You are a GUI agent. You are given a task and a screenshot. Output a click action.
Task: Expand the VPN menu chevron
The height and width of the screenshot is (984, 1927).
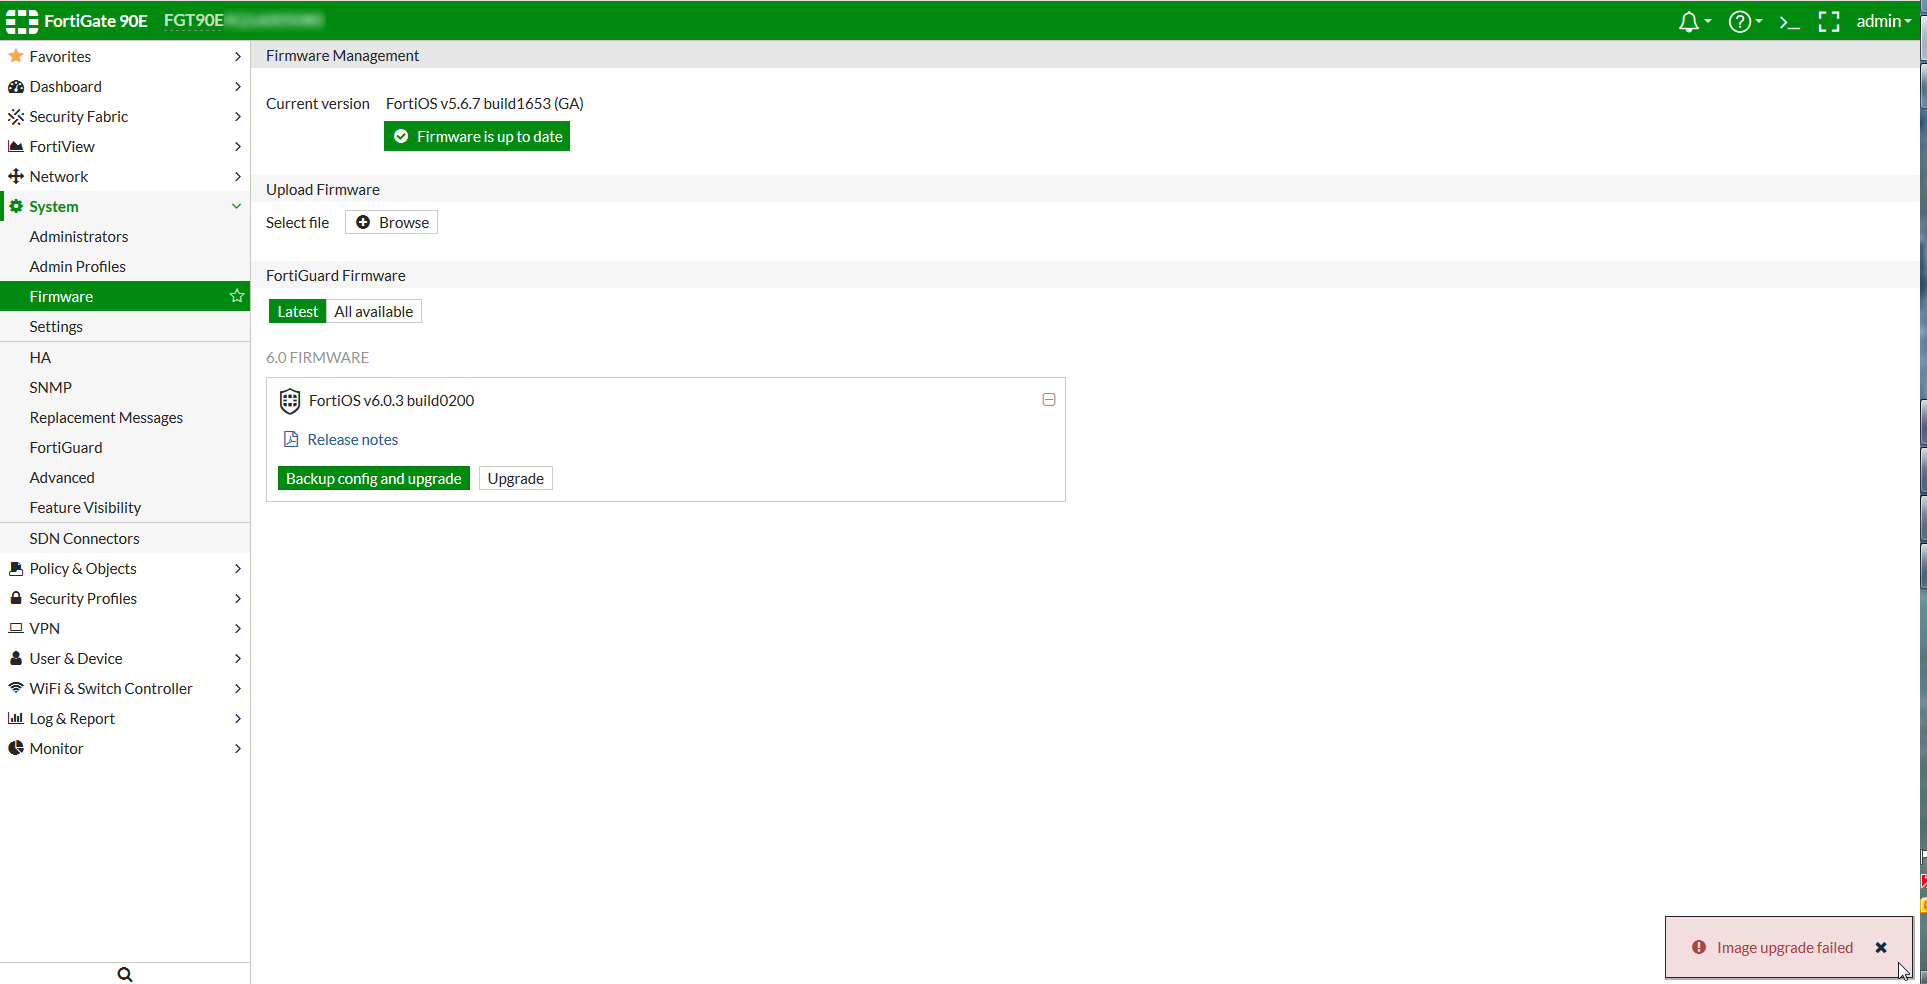coord(238,628)
